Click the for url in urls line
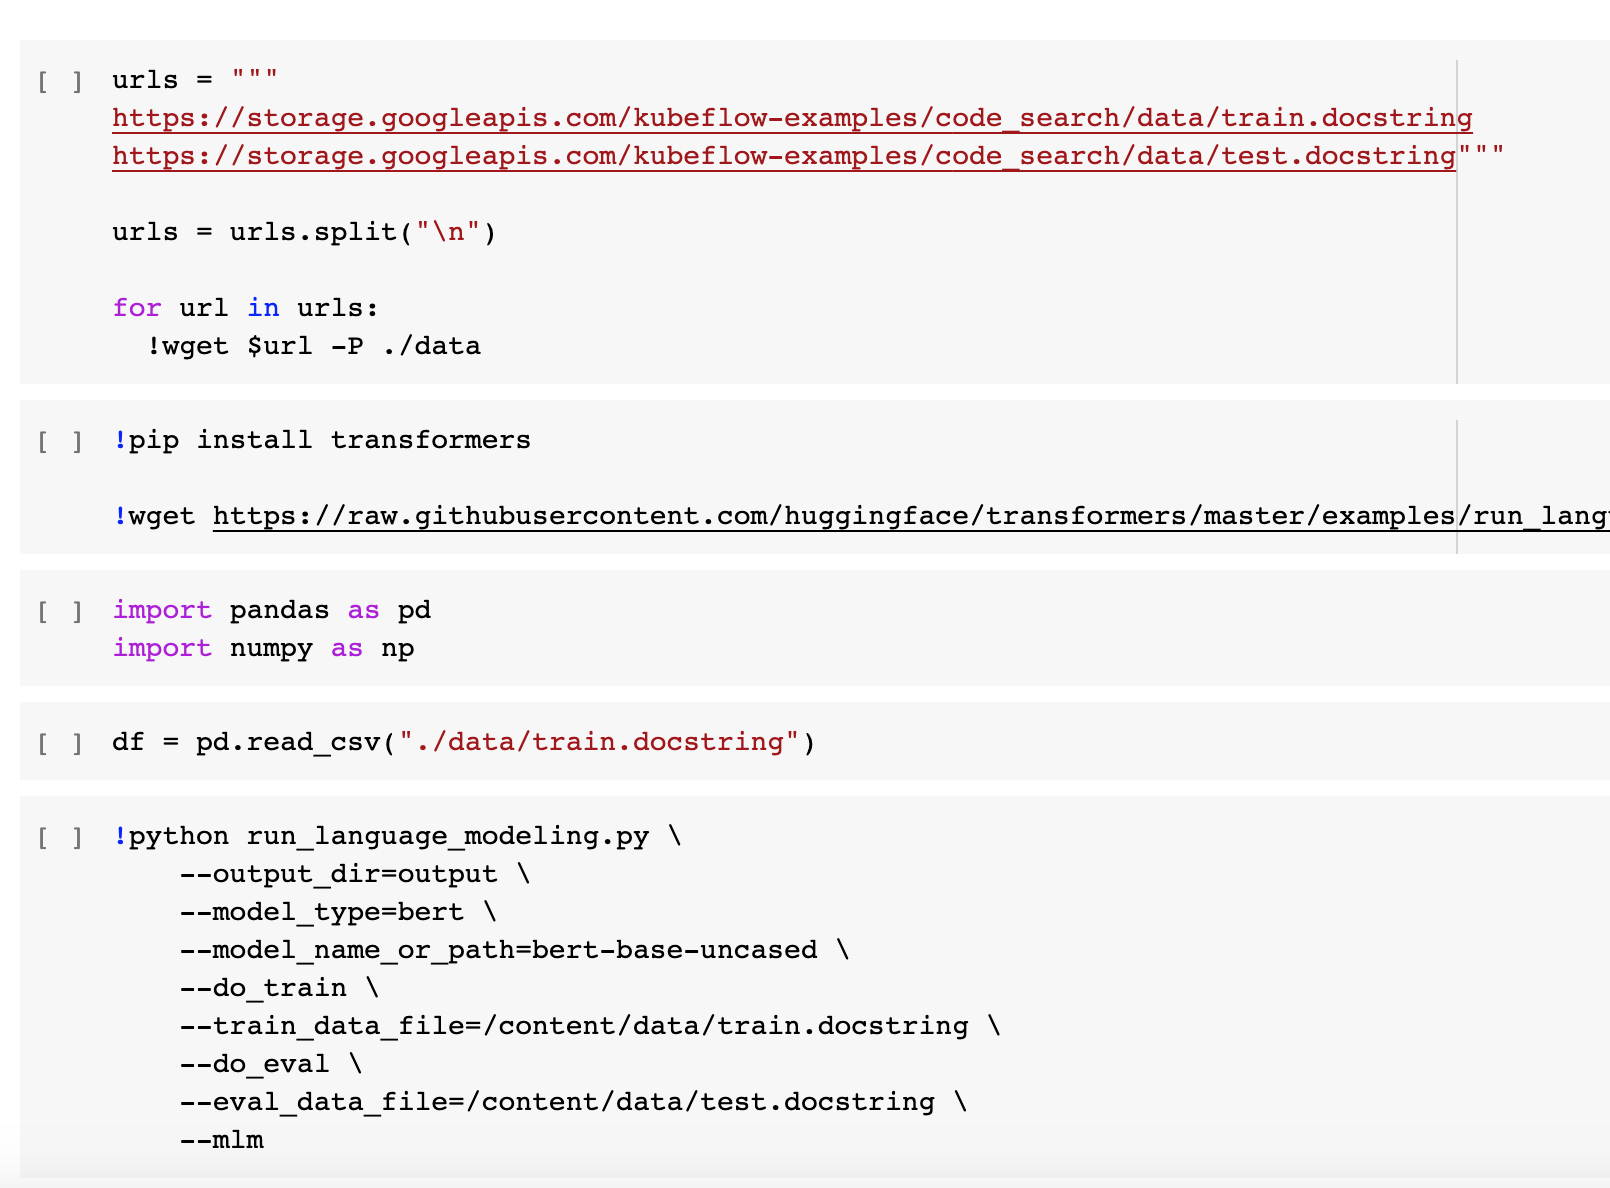The image size is (1610, 1188). click(246, 308)
